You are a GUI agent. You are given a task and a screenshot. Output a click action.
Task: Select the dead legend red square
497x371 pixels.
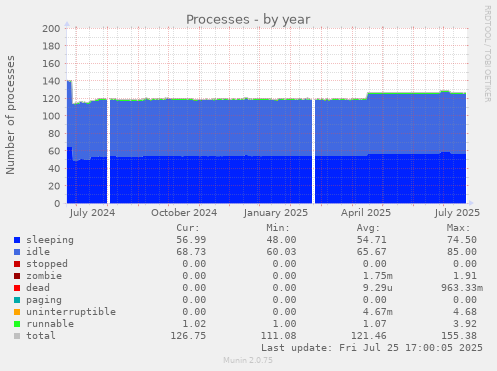pyautogui.click(x=17, y=288)
